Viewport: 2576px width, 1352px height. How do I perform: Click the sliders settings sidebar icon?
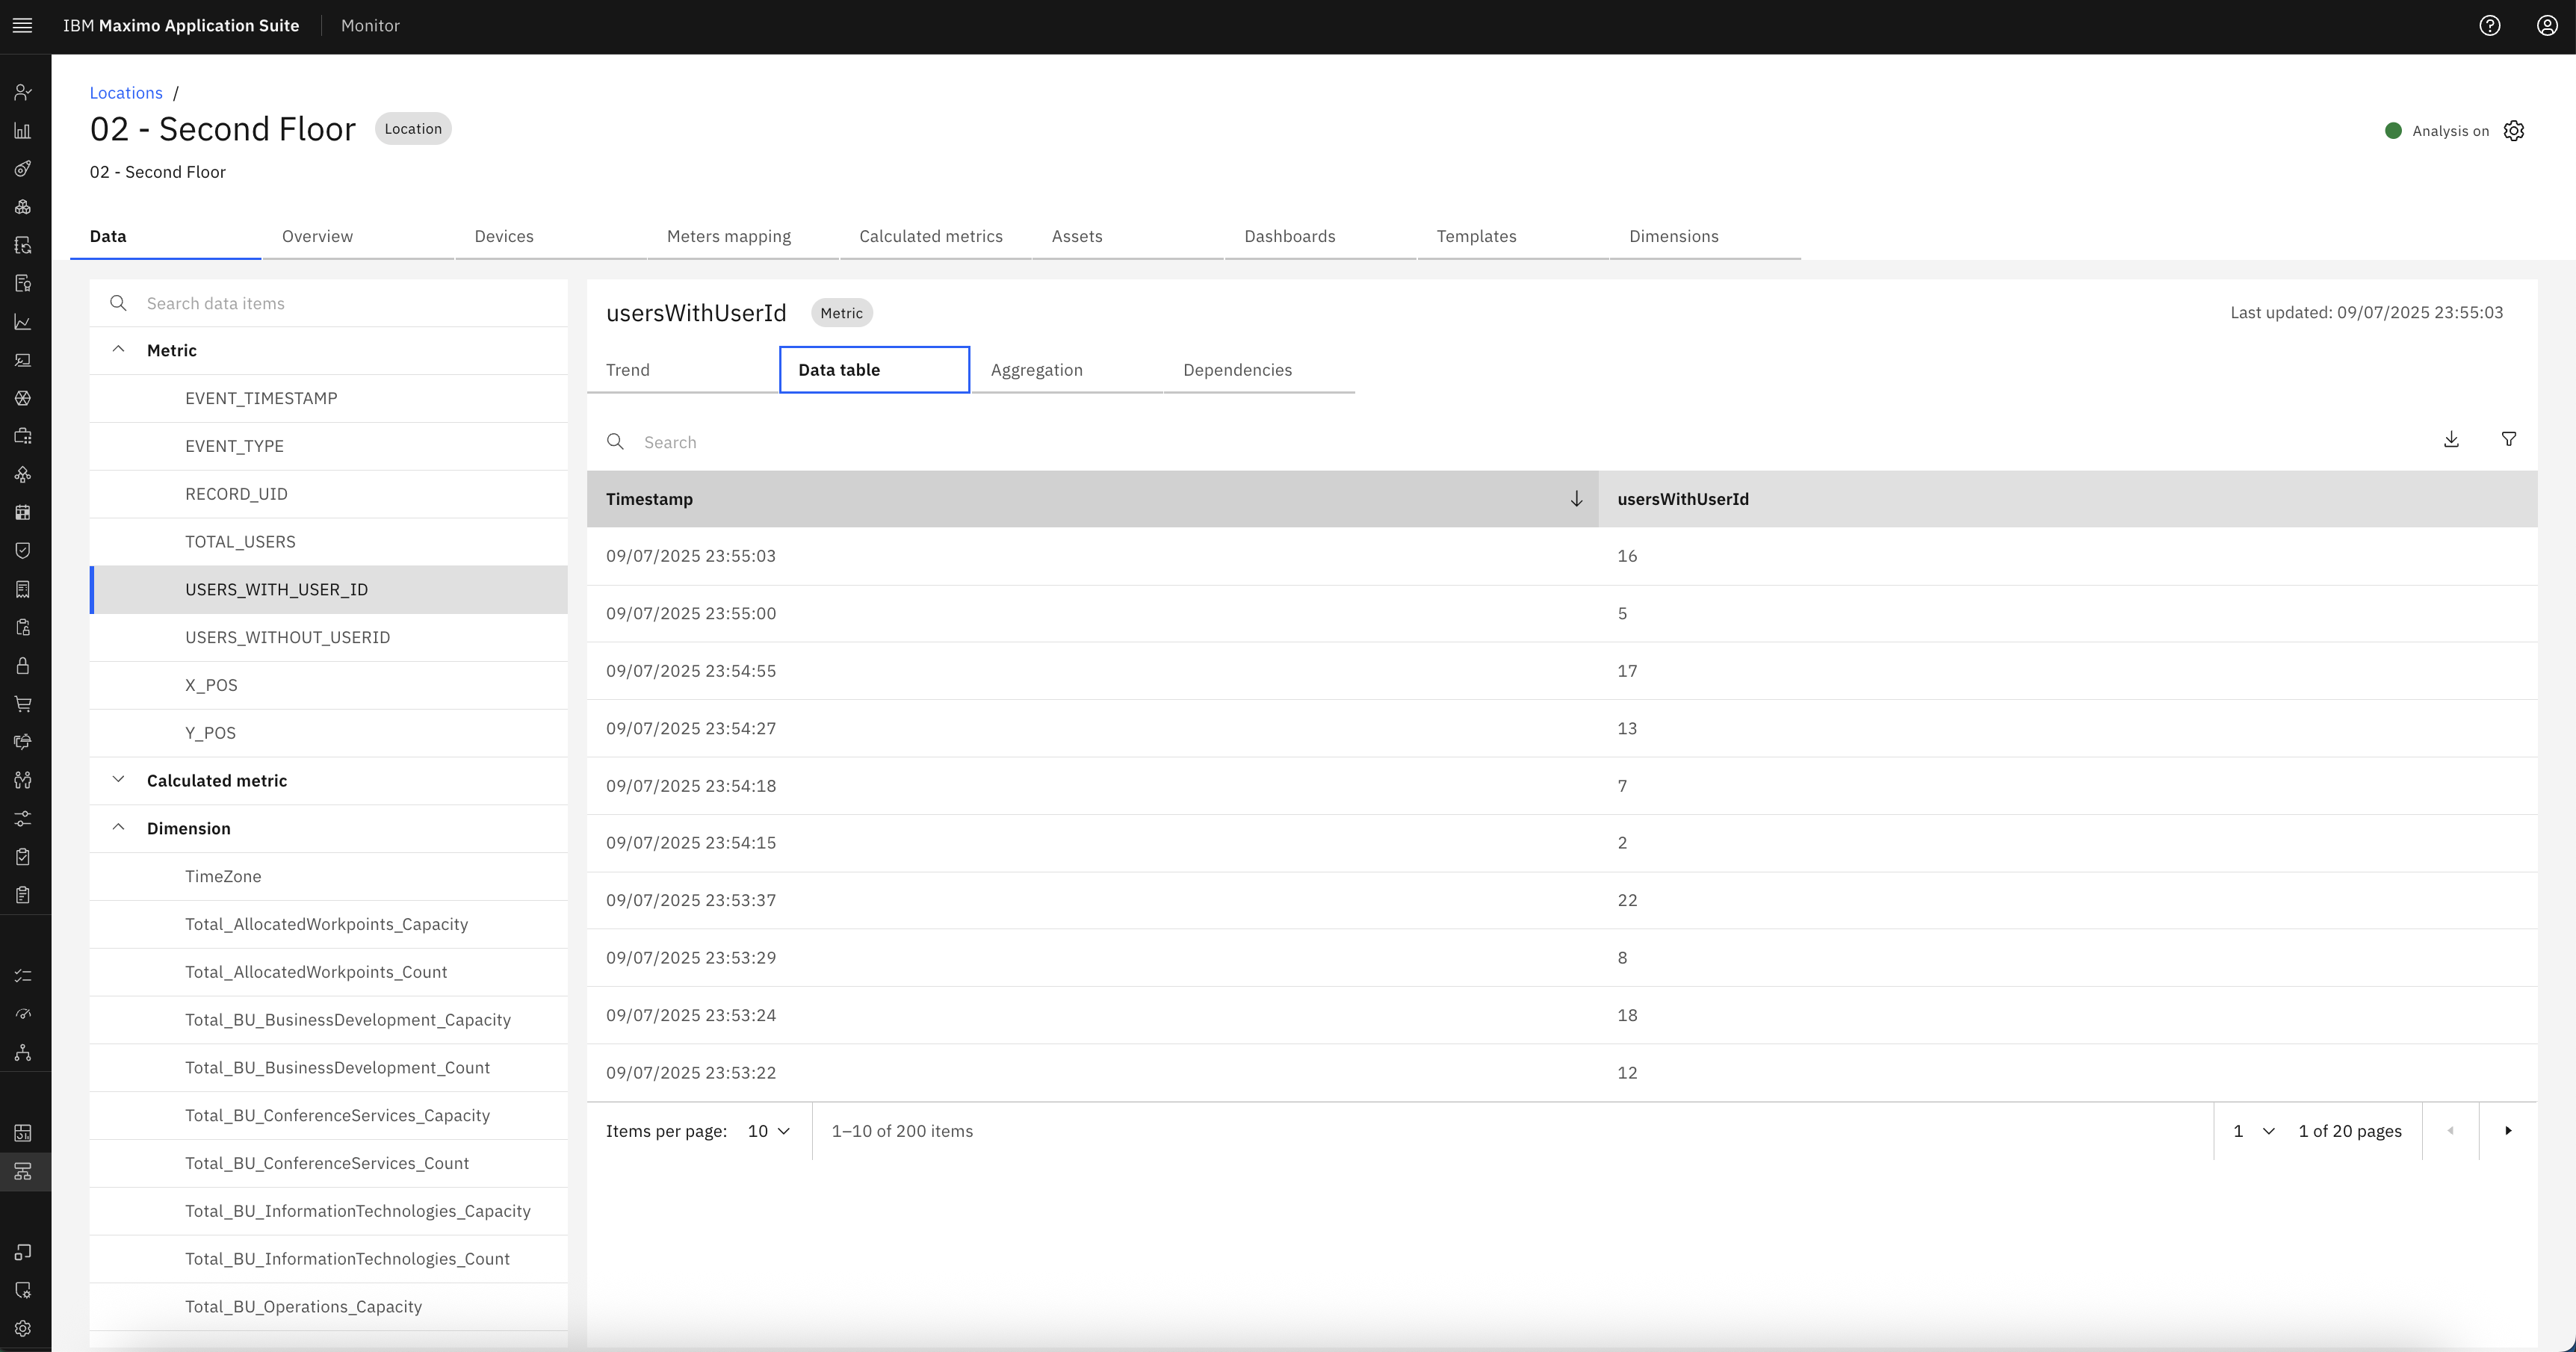(23, 819)
